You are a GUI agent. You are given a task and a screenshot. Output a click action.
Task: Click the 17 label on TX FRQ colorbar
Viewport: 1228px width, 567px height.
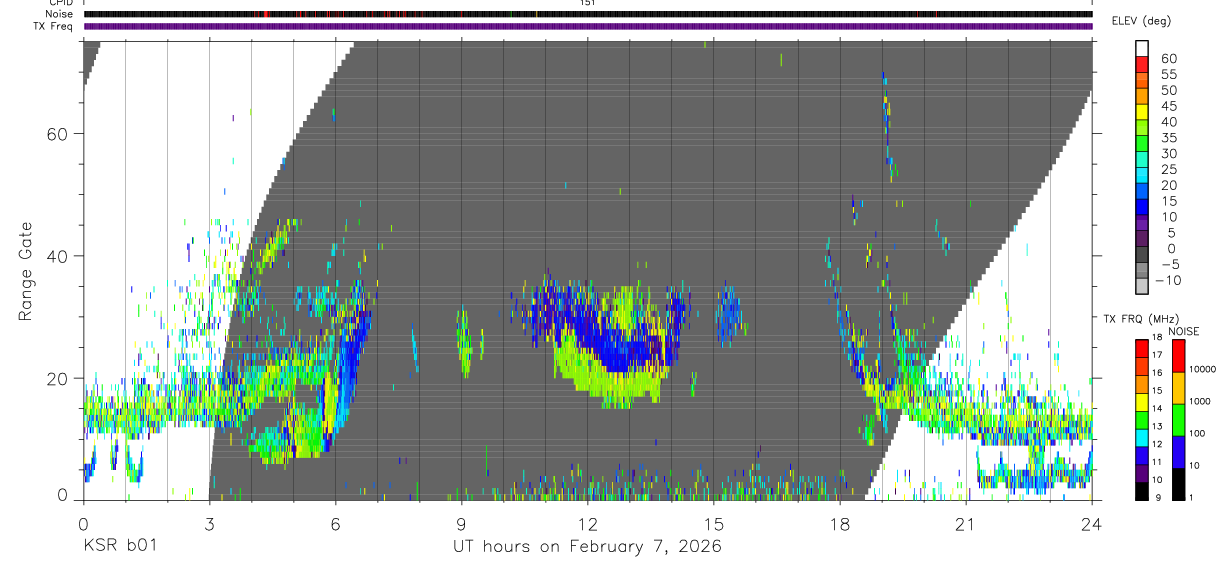[1156, 355]
